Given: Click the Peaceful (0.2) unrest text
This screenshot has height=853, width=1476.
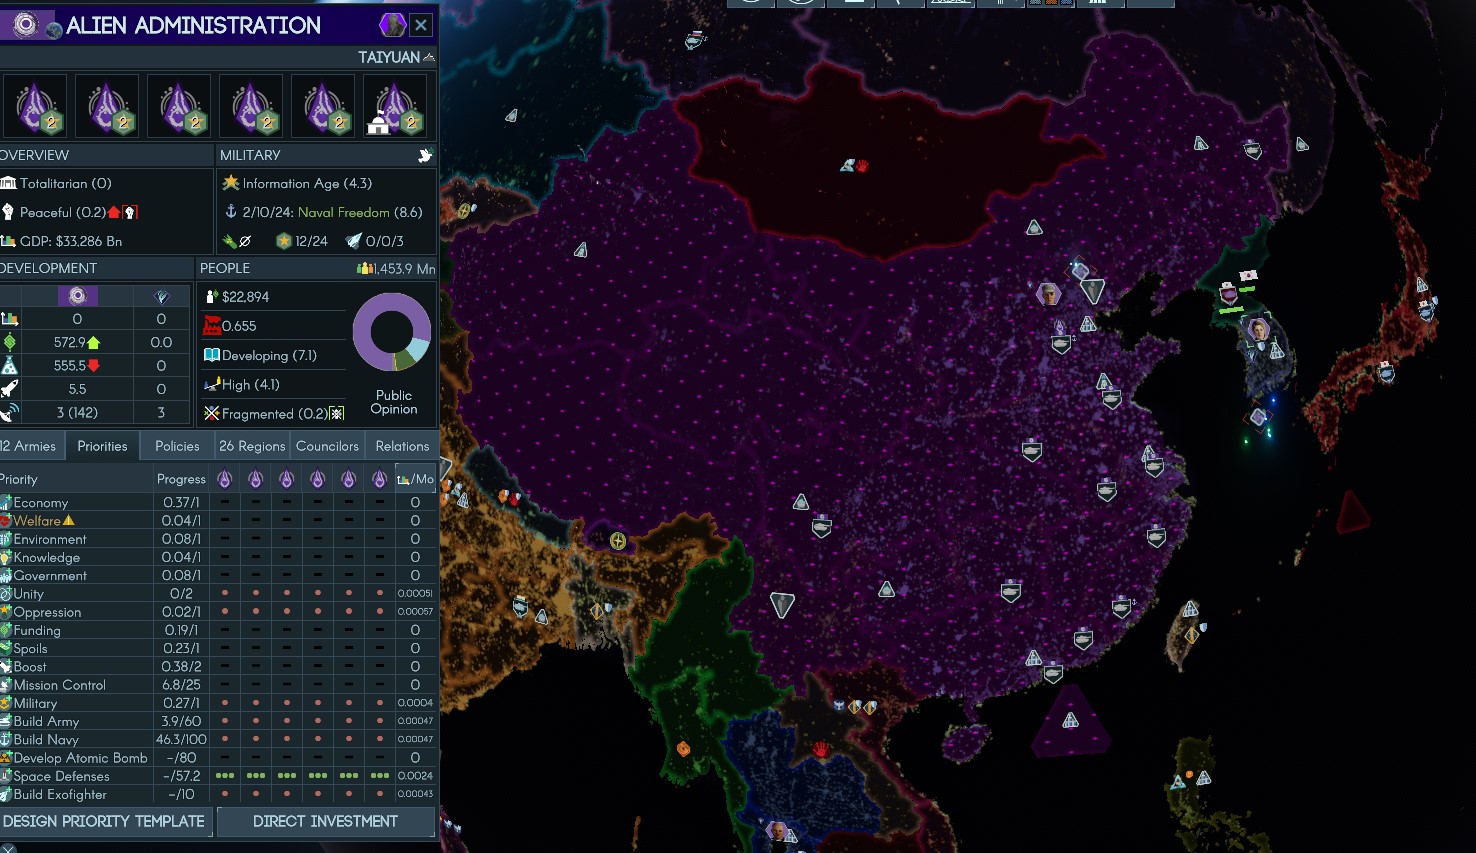Looking at the screenshot, I should (63, 212).
